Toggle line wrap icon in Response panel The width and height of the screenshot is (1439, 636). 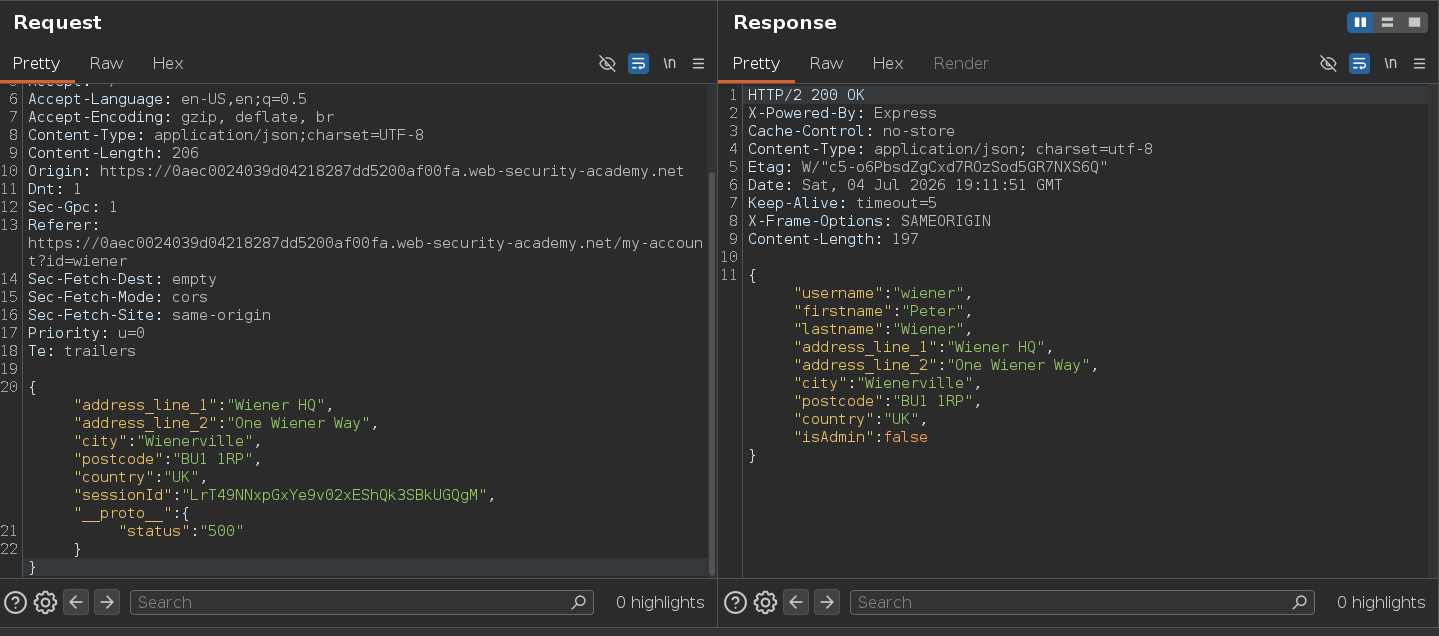(x=1359, y=63)
